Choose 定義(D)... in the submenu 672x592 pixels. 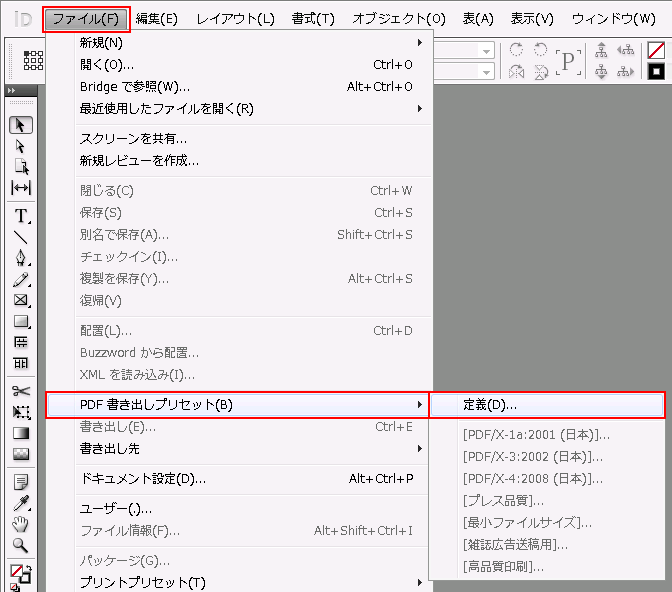[547, 405]
